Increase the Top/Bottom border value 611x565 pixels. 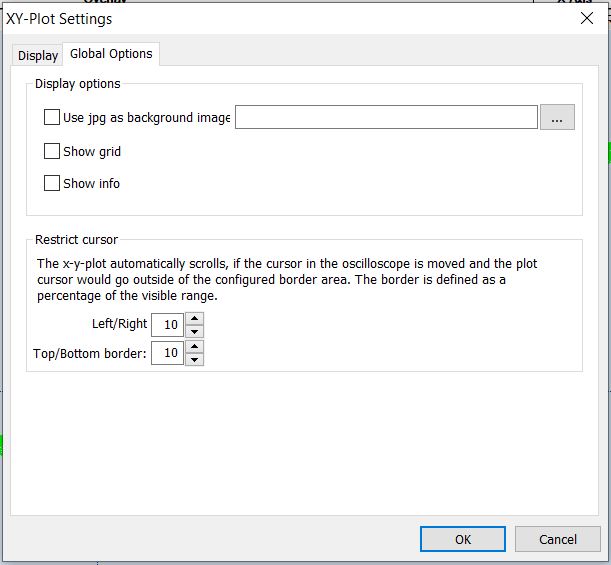pos(194,346)
